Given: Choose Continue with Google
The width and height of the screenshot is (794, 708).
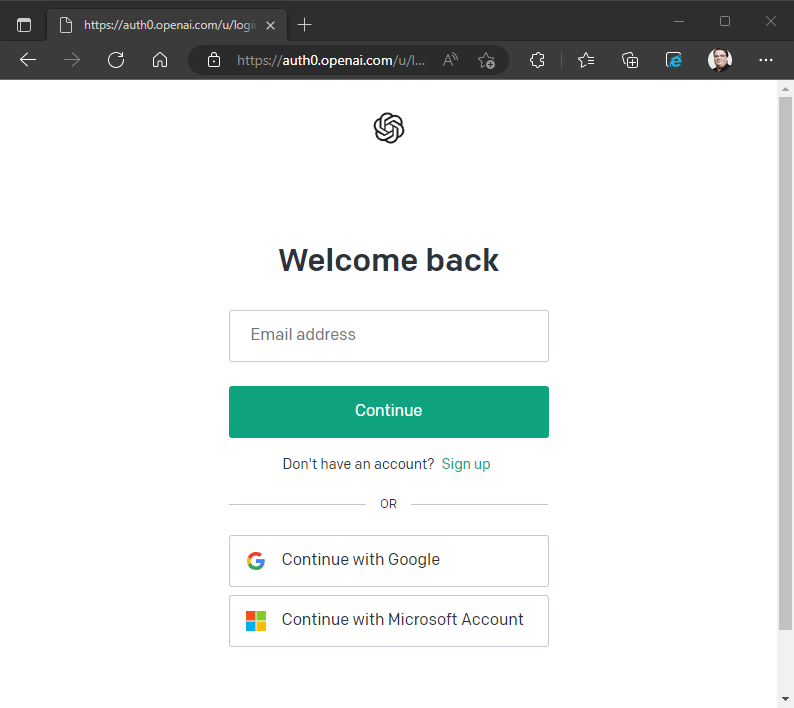Looking at the screenshot, I should (388, 560).
